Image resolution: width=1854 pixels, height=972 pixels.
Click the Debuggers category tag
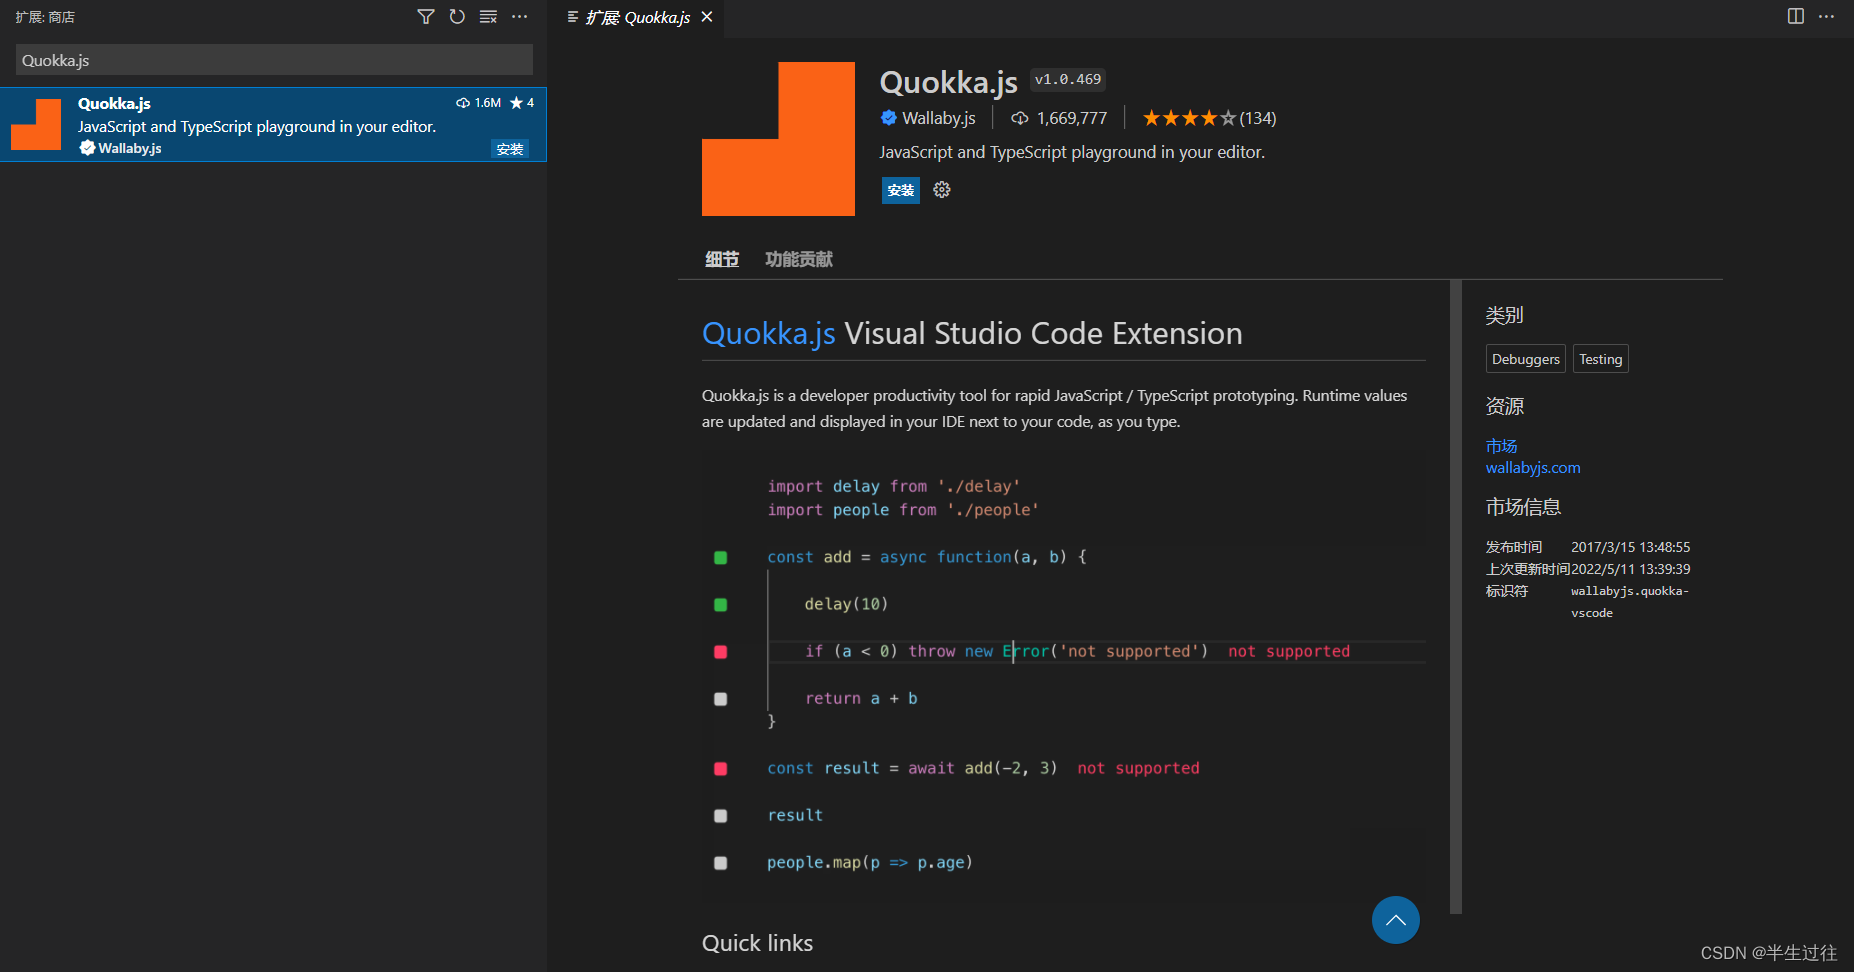point(1526,359)
